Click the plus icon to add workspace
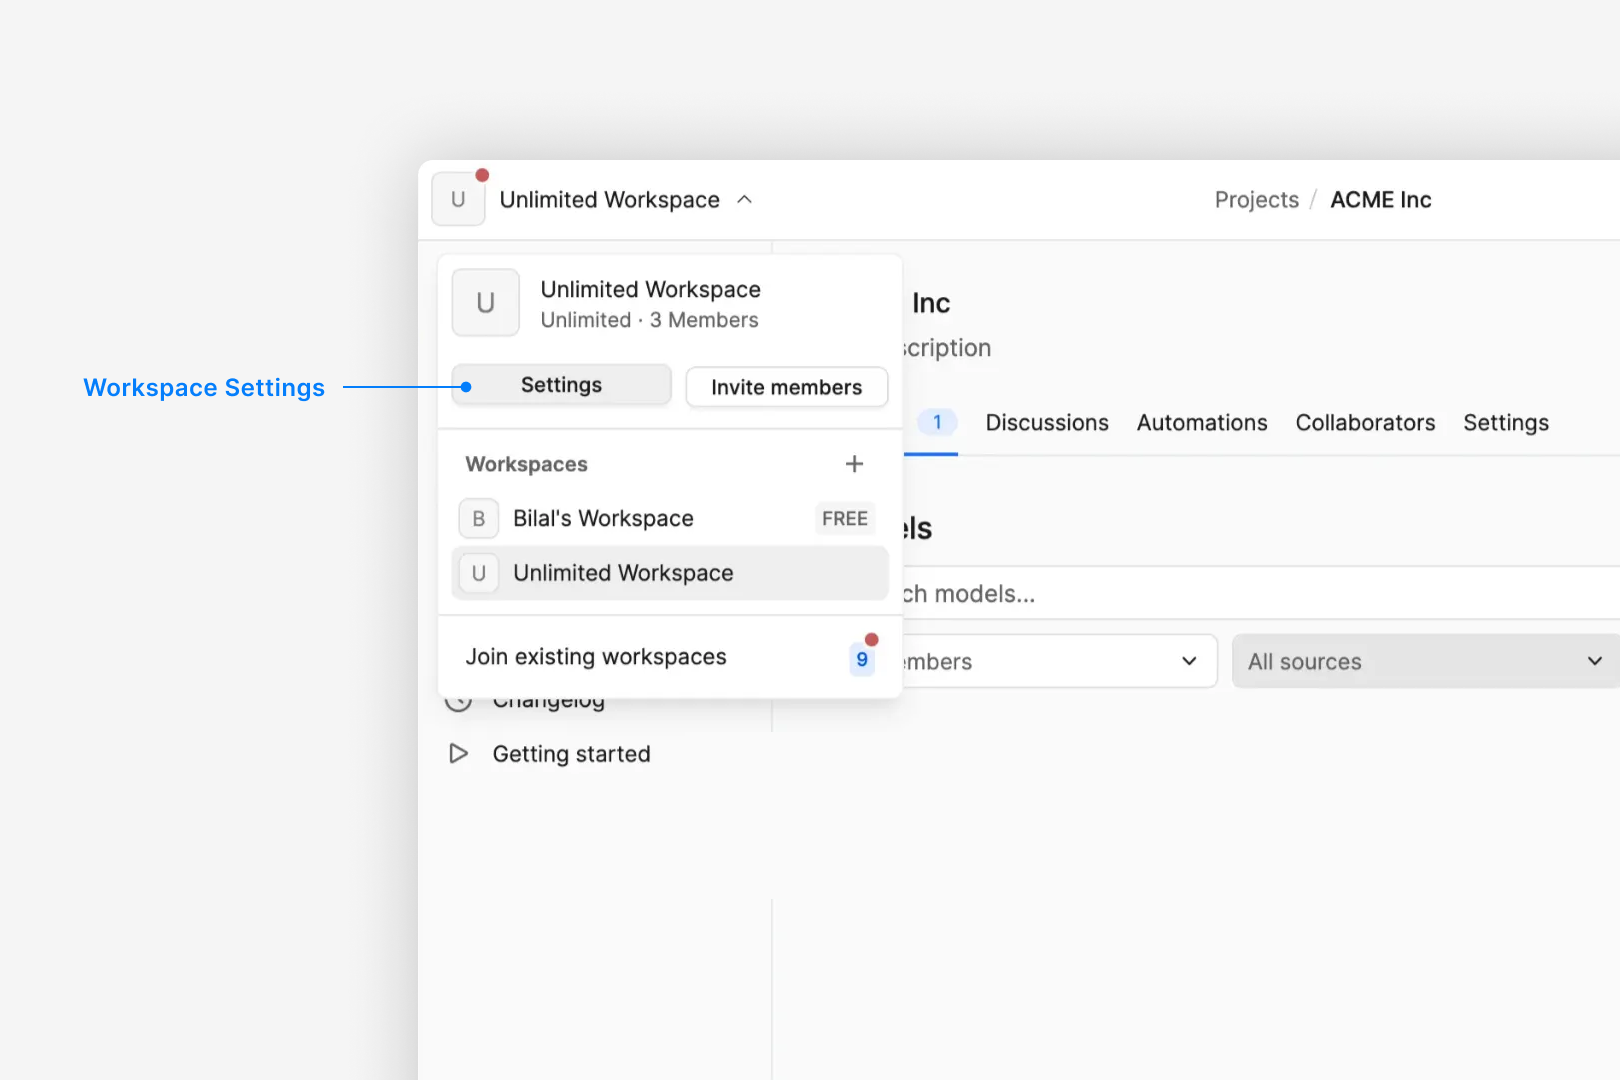1620x1080 pixels. 854,463
